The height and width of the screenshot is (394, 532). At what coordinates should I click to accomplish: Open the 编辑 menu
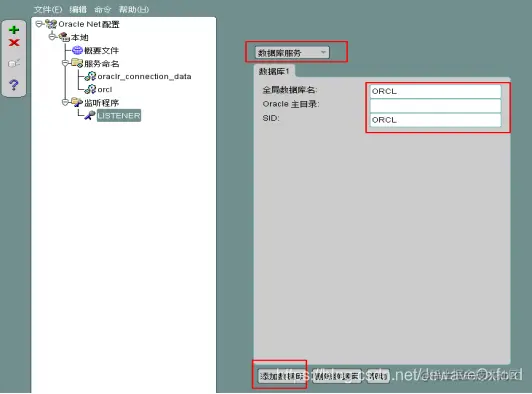tap(78, 10)
